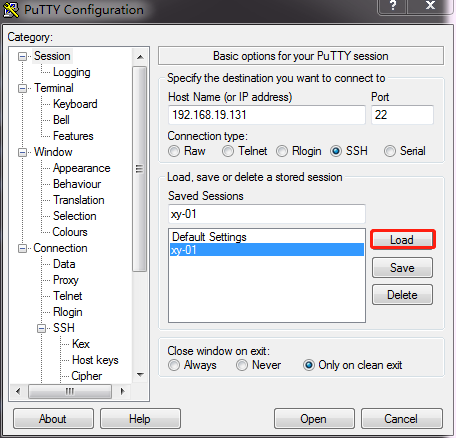Open the Connection category
The width and height of the screenshot is (456, 438).
pyautogui.click(x=60, y=248)
